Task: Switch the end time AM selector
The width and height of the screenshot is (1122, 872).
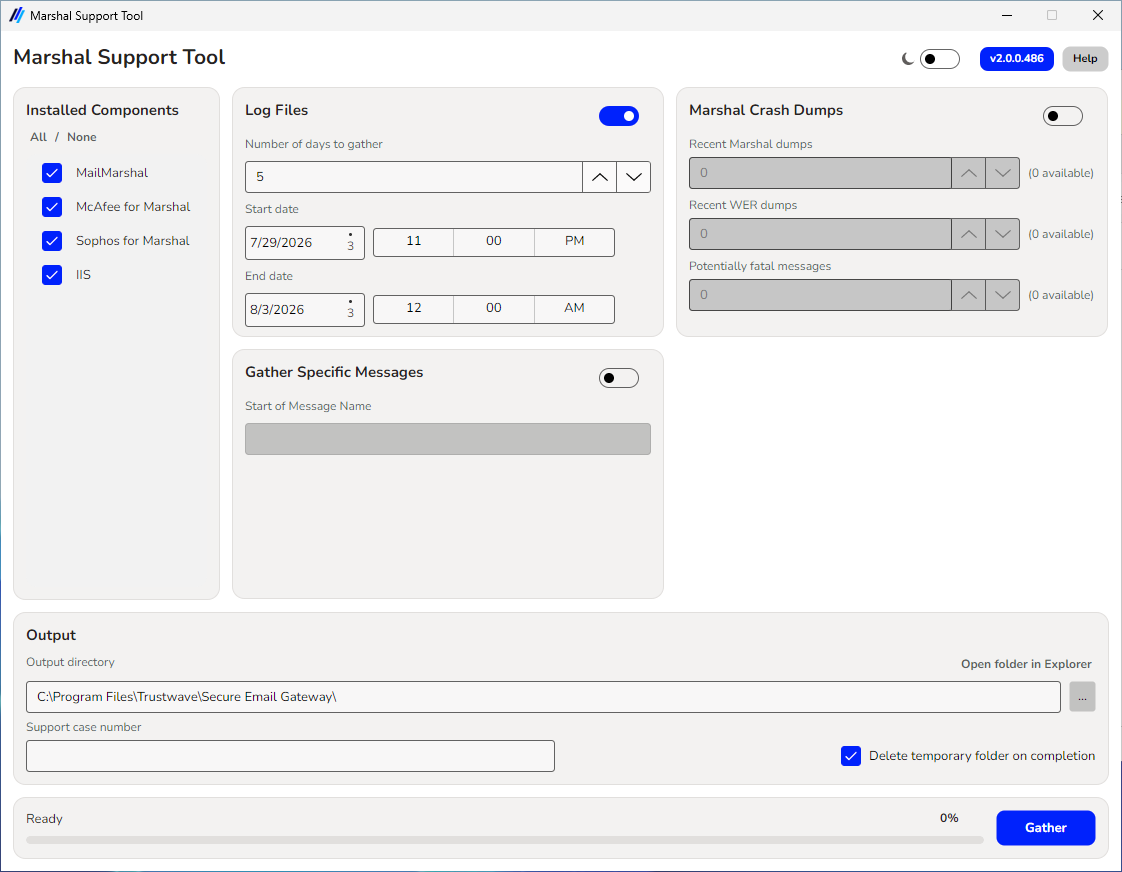Action: 575,309
